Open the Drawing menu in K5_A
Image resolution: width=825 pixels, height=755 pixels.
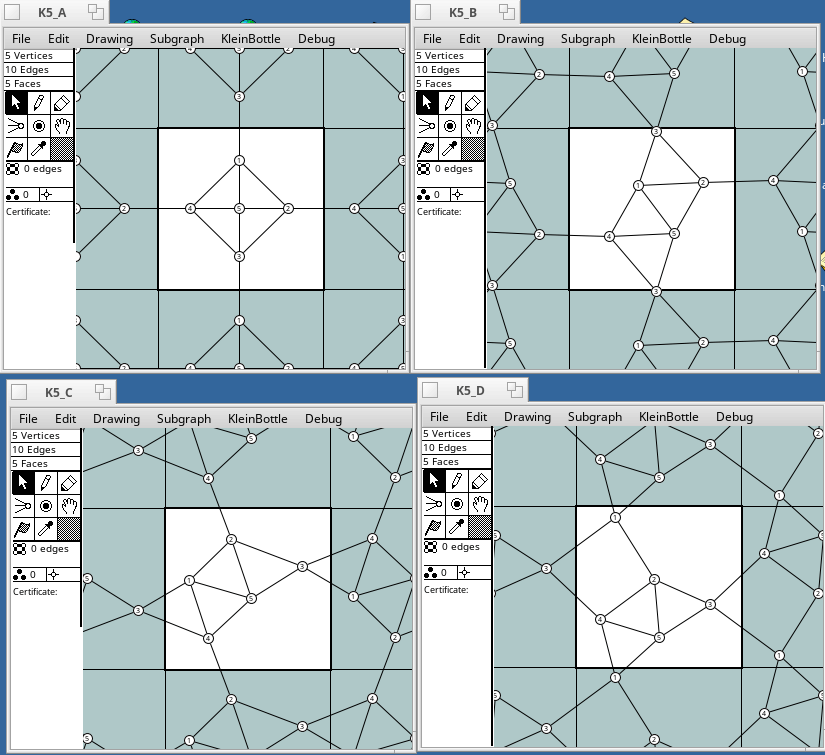pyautogui.click(x=109, y=39)
